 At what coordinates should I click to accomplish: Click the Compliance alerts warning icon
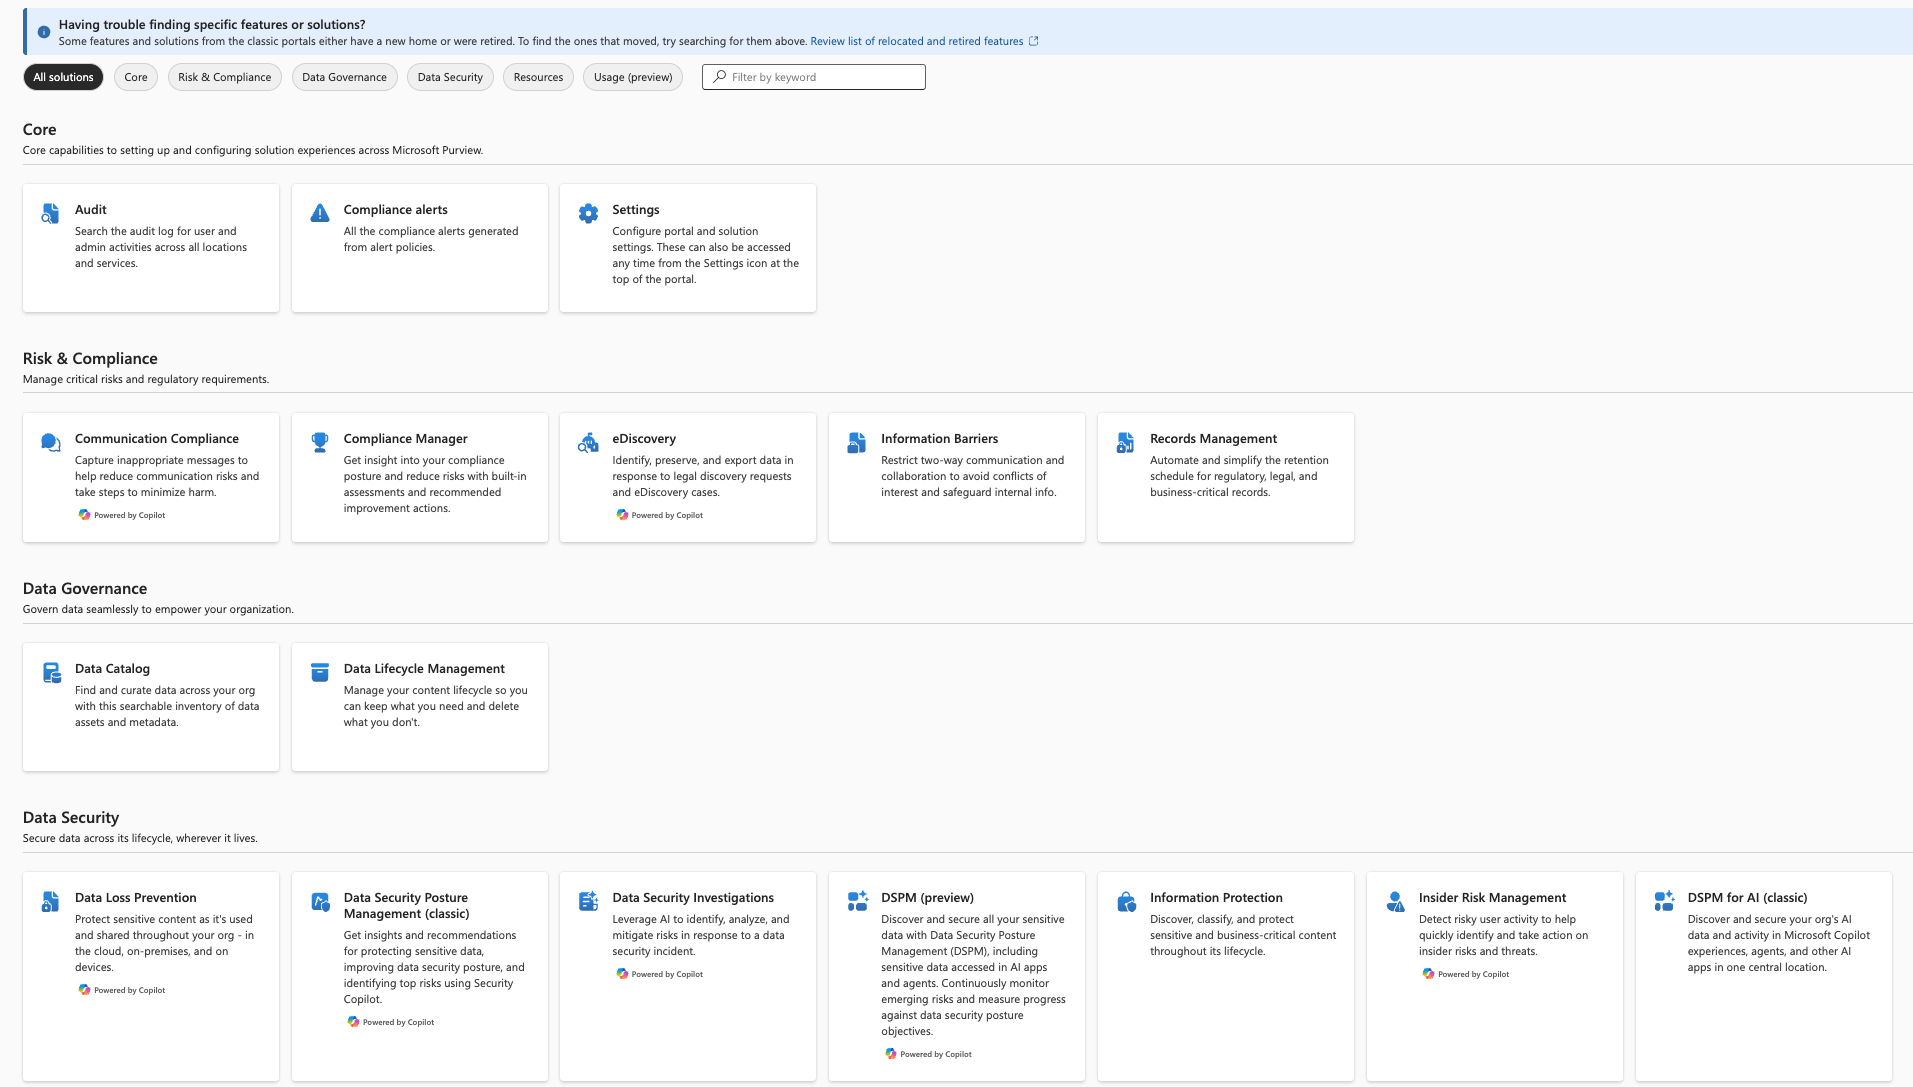[319, 213]
